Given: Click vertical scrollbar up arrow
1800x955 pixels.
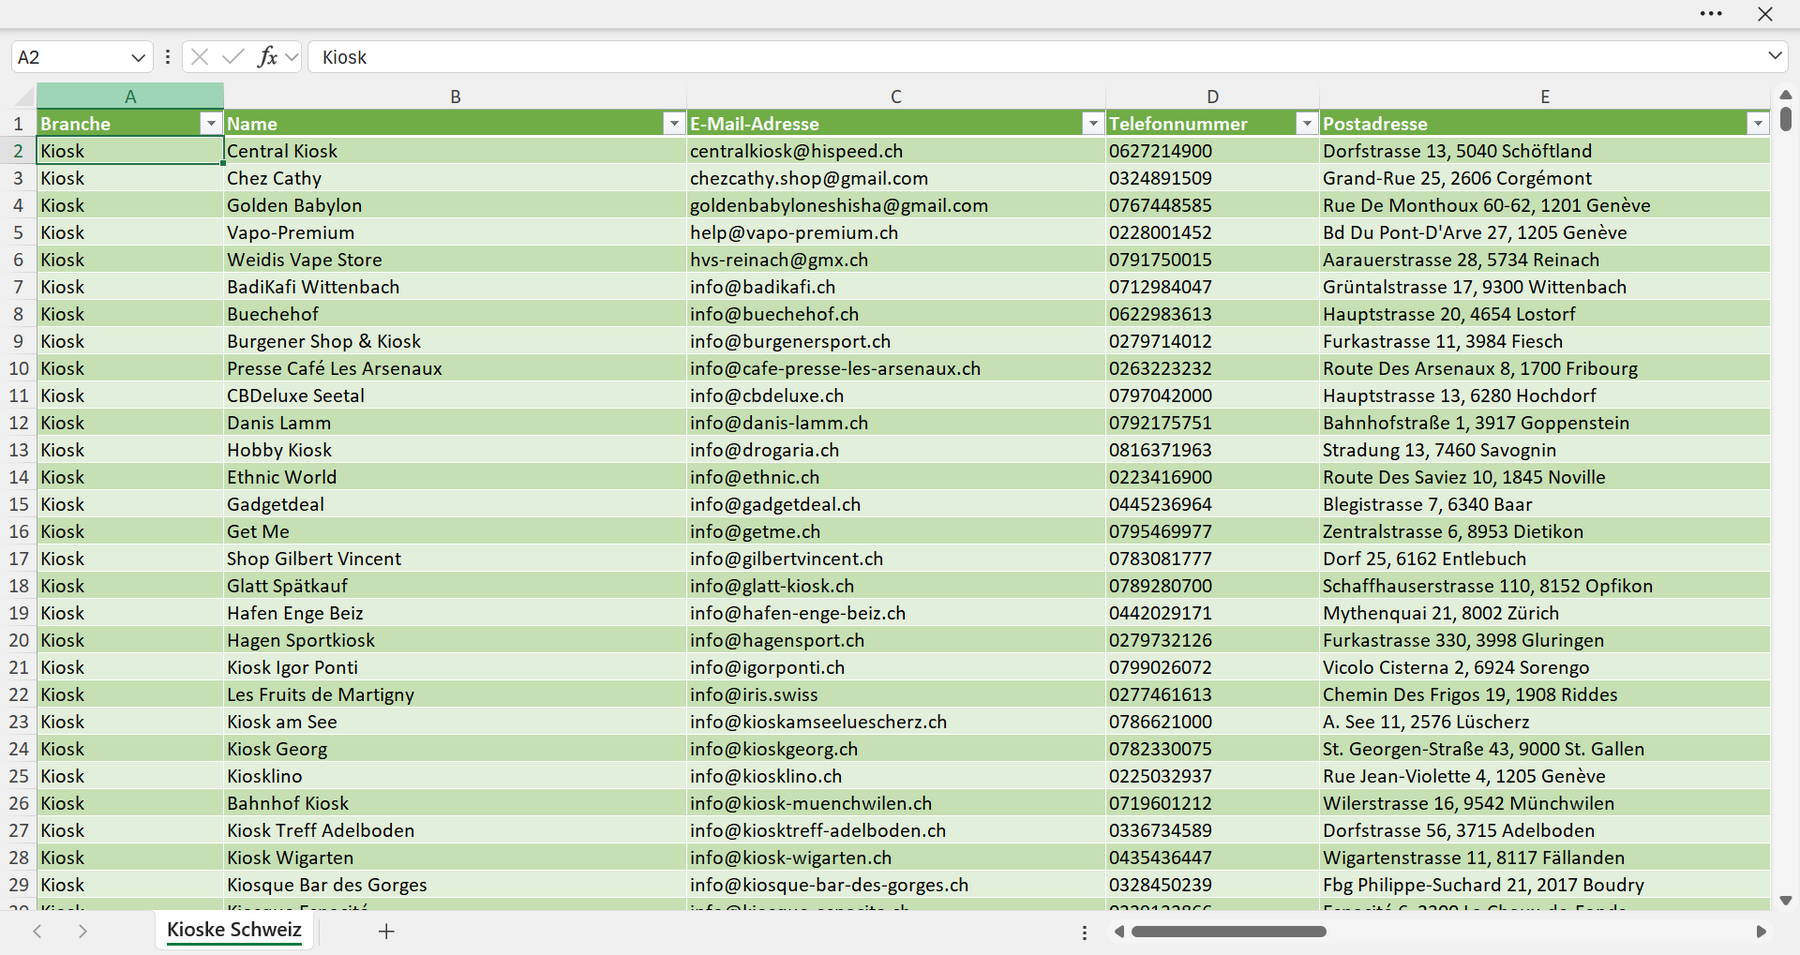Looking at the screenshot, I should click(x=1786, y=95).
